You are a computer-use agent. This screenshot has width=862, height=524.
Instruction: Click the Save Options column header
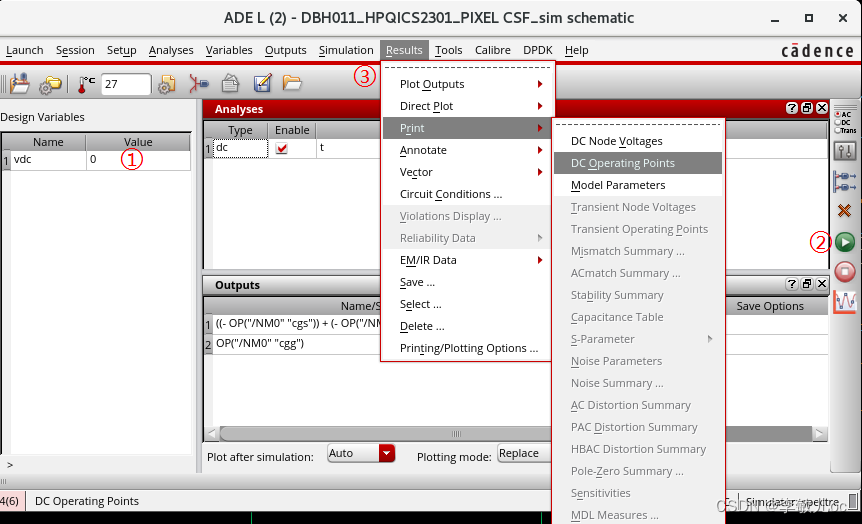click(770, 306)
